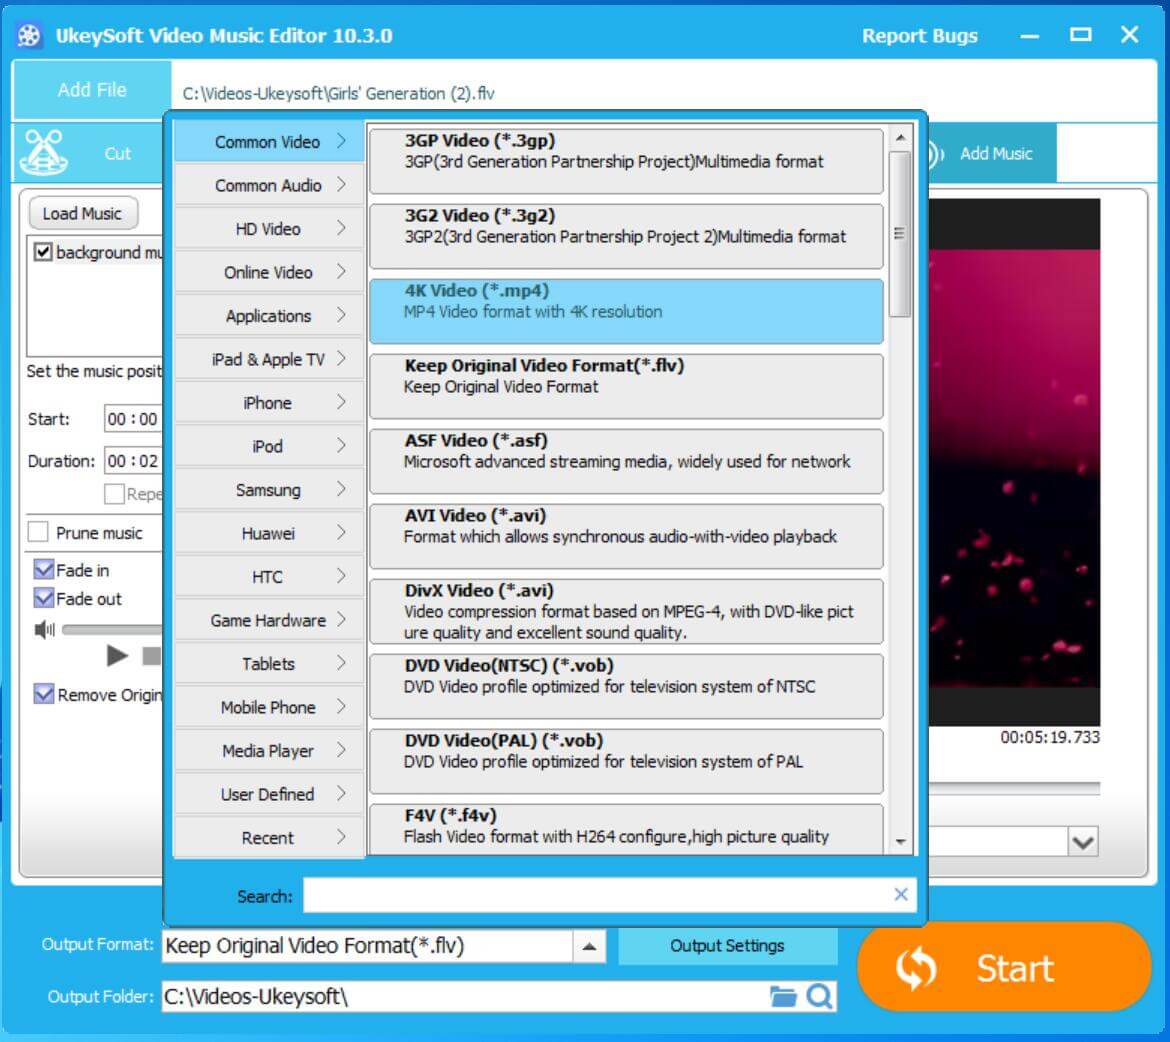Click the Start convert arrows icon

point(916,968)
